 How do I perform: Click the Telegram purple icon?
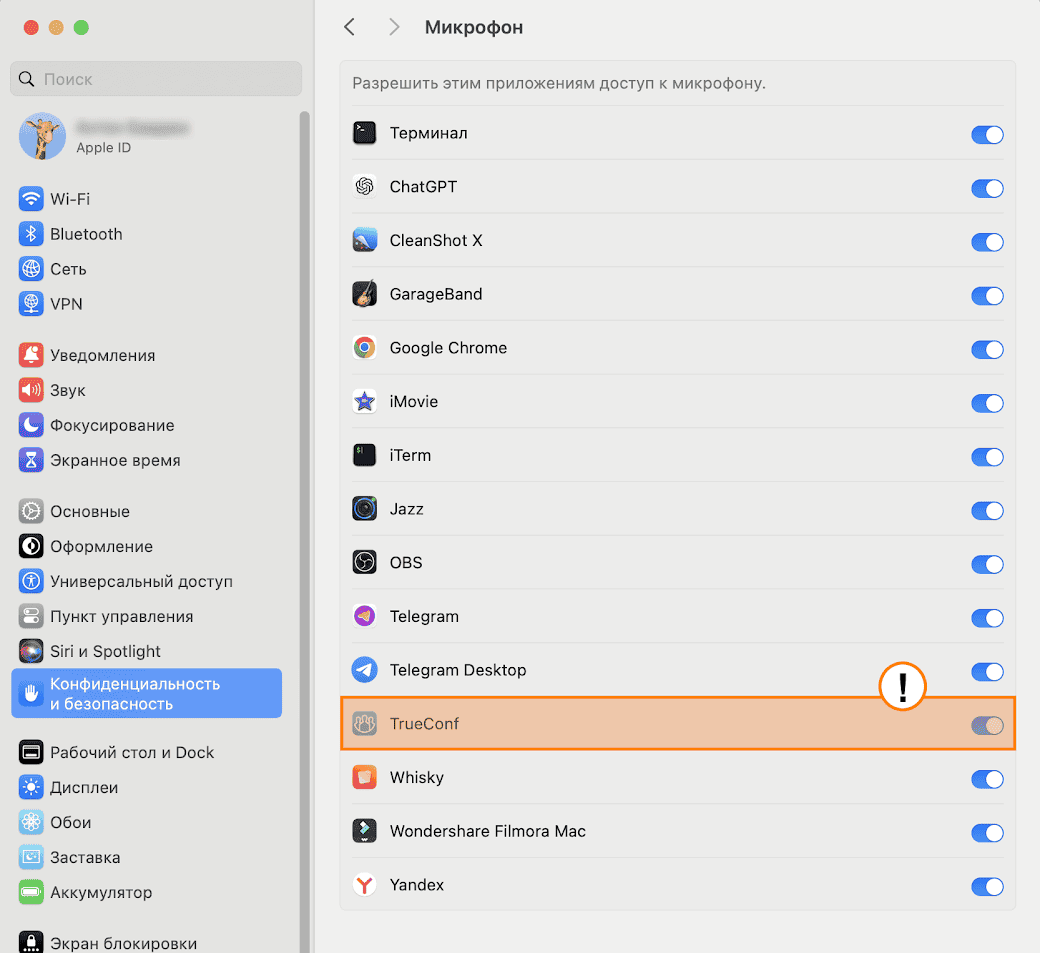[x=364, y=617]
